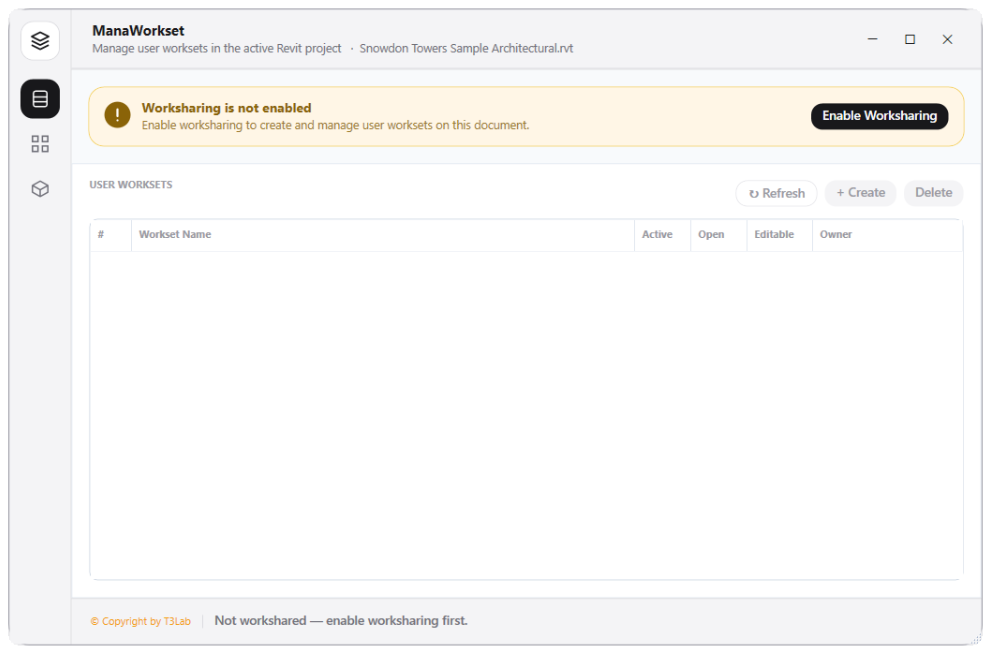Close the ManaWorkset window
991x654 pixels.
[947, 39]
